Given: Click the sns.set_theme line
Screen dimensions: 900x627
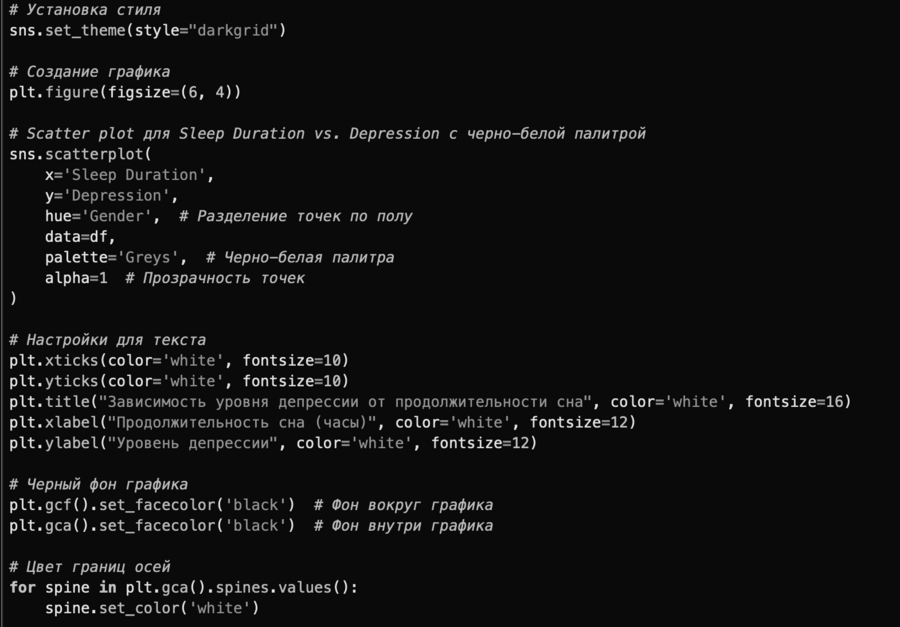Looking at the screenshot, I should [148, 31].
